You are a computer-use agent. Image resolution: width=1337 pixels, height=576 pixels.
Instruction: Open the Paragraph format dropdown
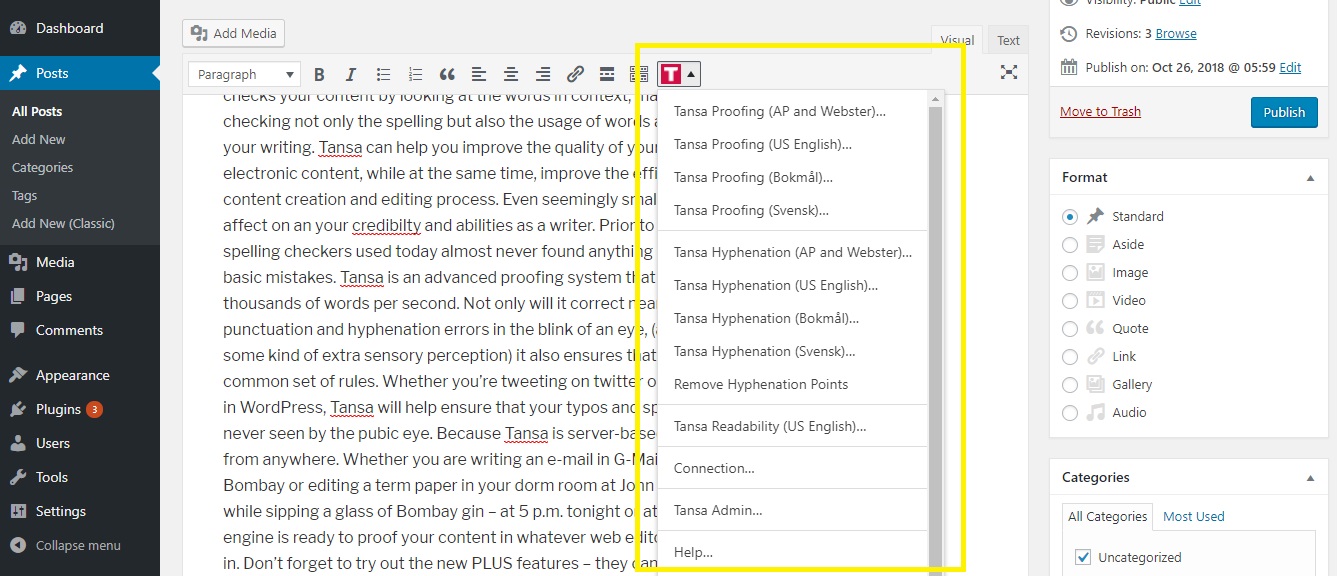pos(245,74)
